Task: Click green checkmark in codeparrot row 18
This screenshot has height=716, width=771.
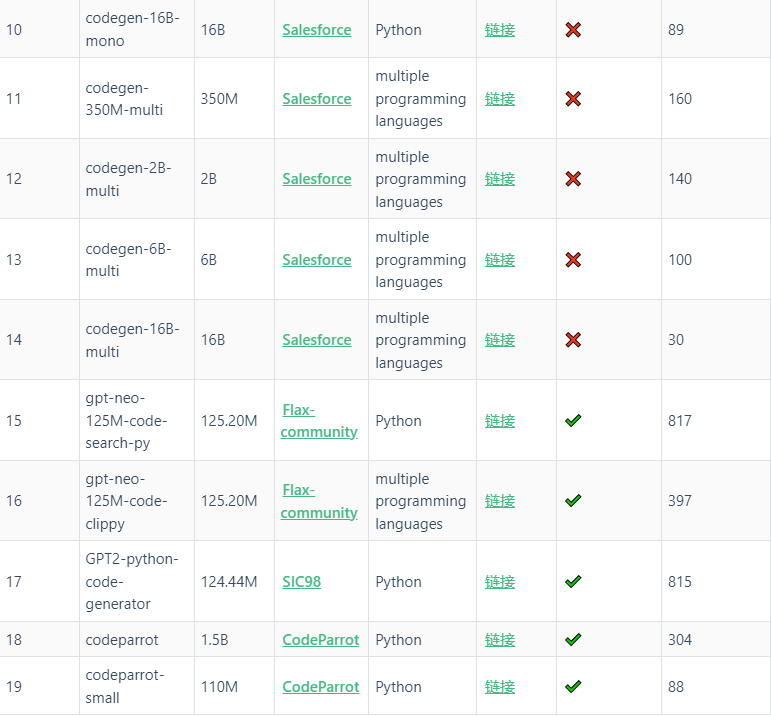Action: click(x=573, y=639)
